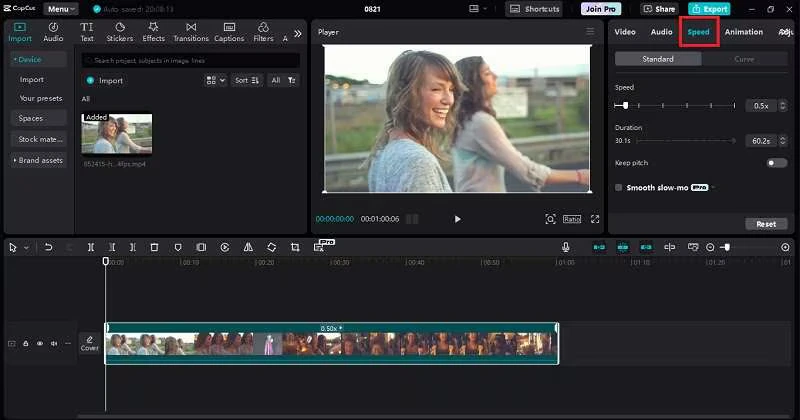The image size is (800, 420).
Task: Switch to the Video properties tab
Action: (x=625, y=32)
